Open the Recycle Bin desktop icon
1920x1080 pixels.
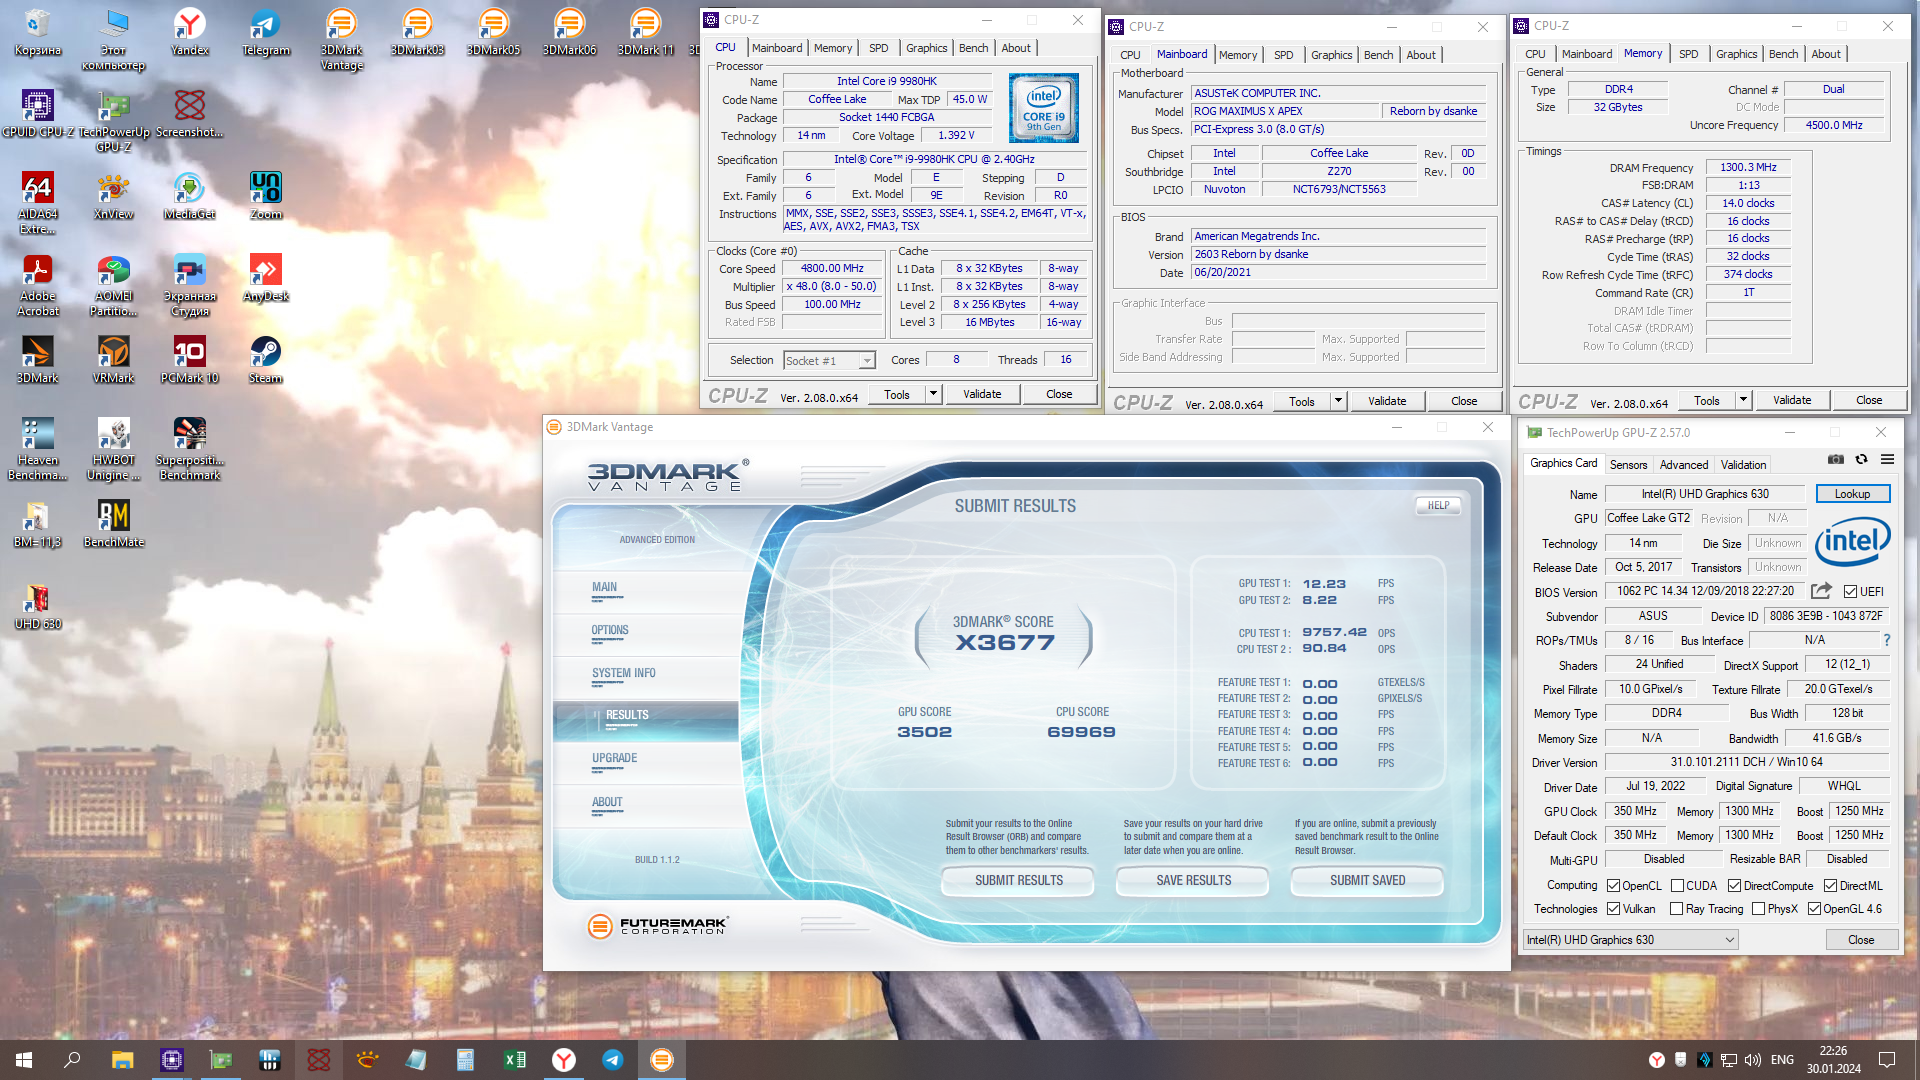pyautogui.click(x=38, y=32)
